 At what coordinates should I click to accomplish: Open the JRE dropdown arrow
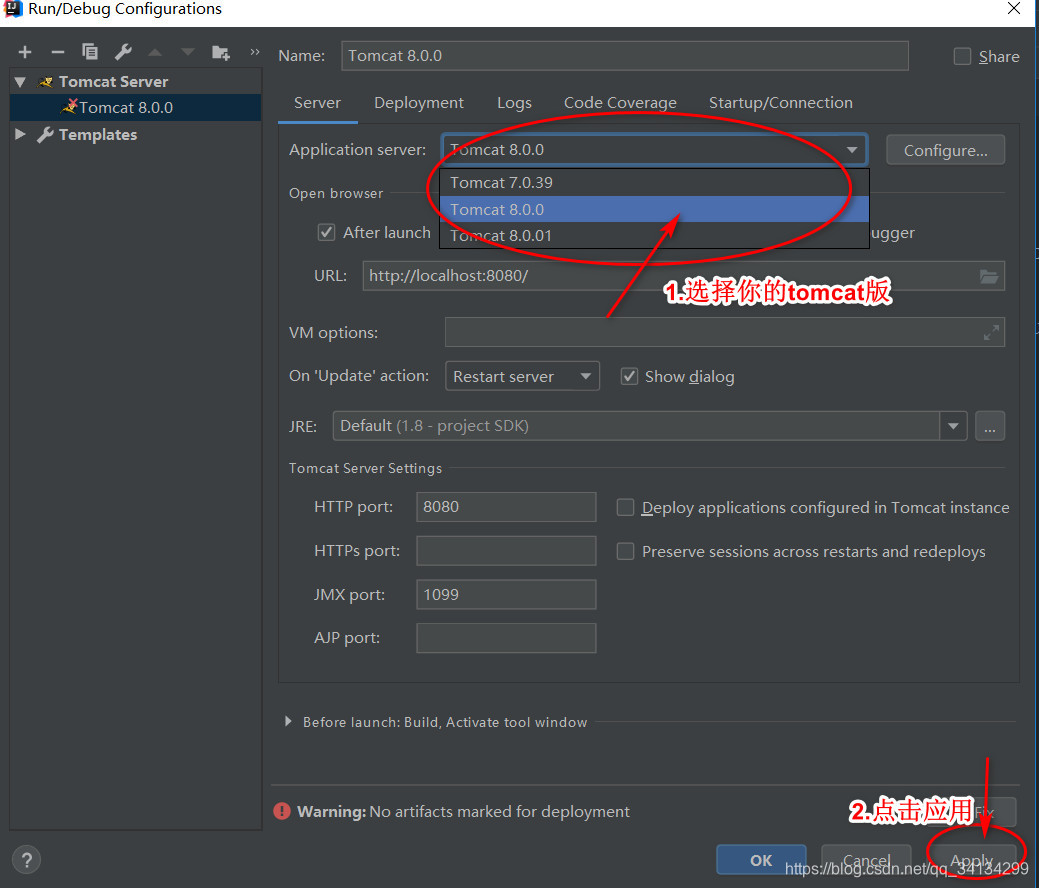954,426
